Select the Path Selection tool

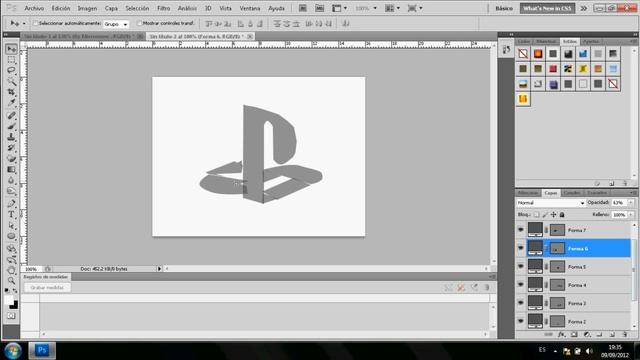point(11,225)
